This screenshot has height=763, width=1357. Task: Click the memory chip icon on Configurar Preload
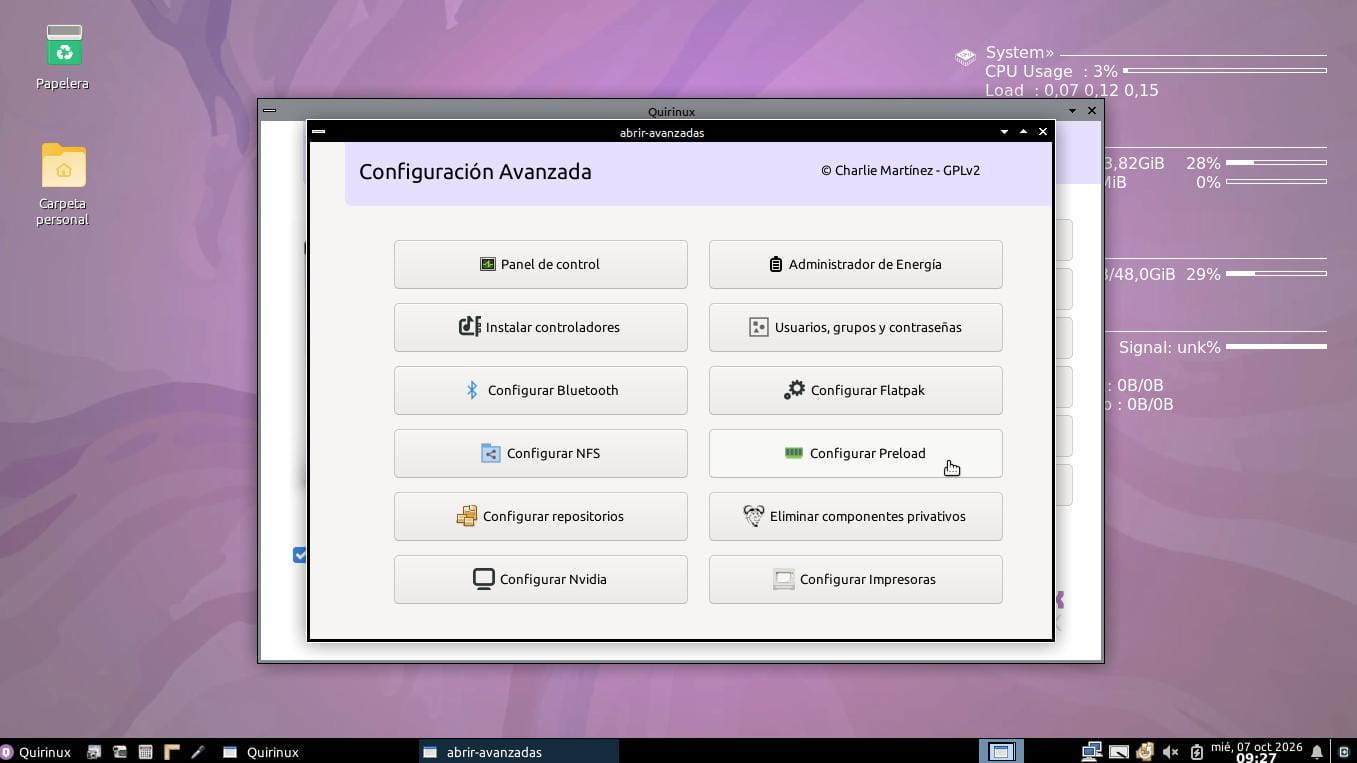pos(794,453)
